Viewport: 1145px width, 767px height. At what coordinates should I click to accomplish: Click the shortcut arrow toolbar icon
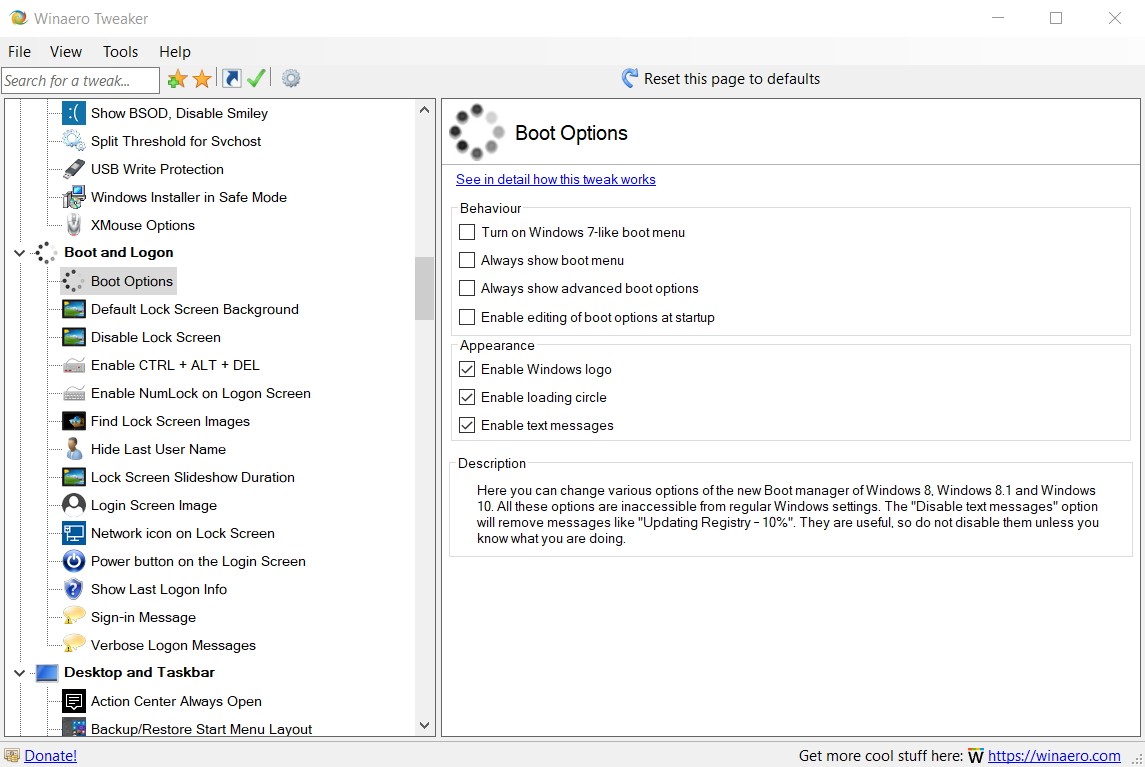pyautogui.click(x=231, y=78)
